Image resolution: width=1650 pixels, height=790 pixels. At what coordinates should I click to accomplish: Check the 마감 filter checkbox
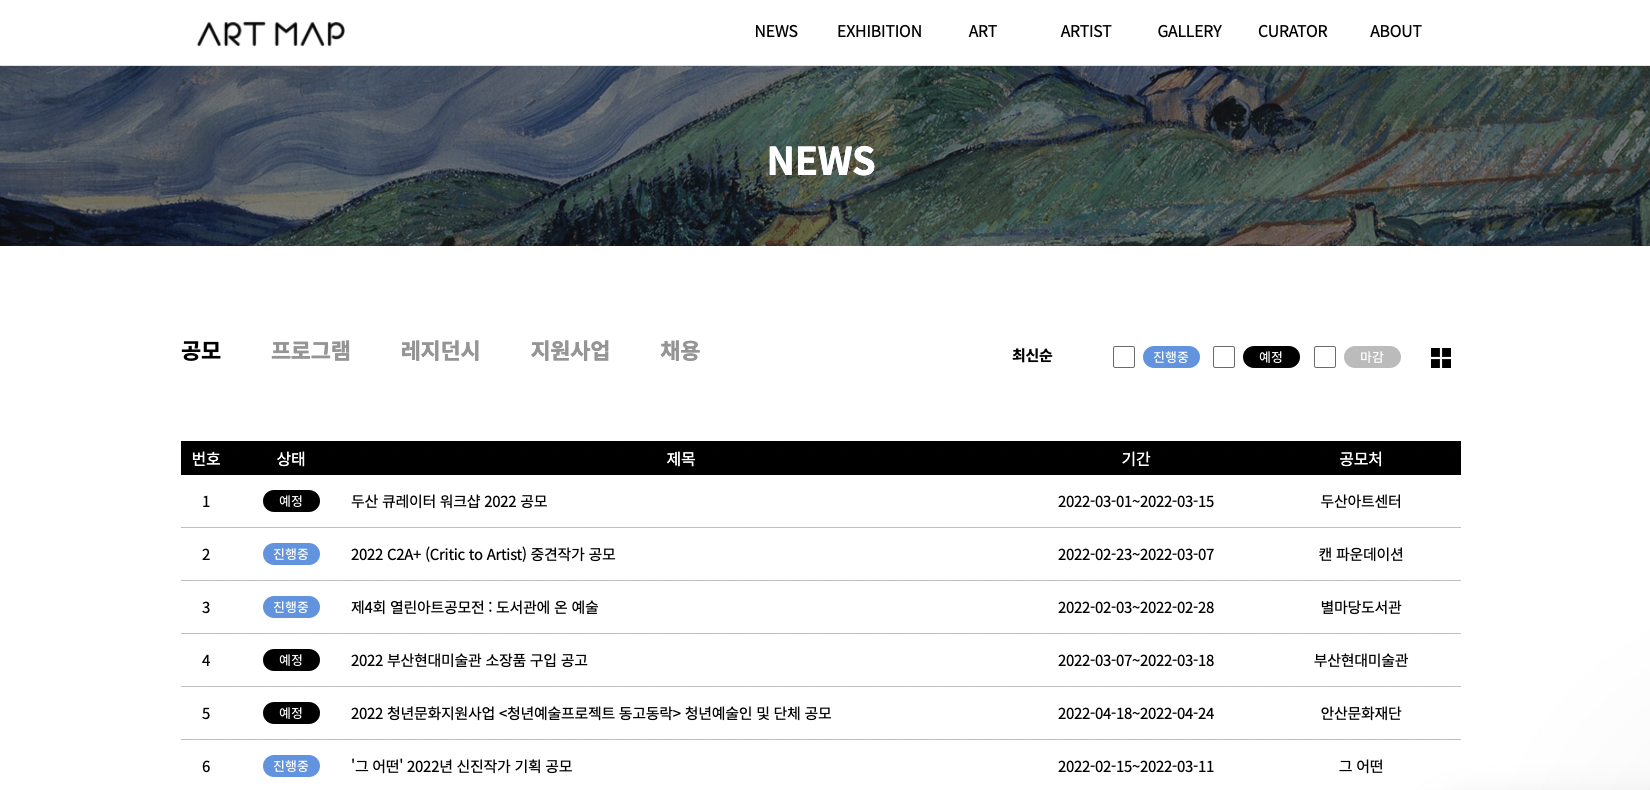1325,357
